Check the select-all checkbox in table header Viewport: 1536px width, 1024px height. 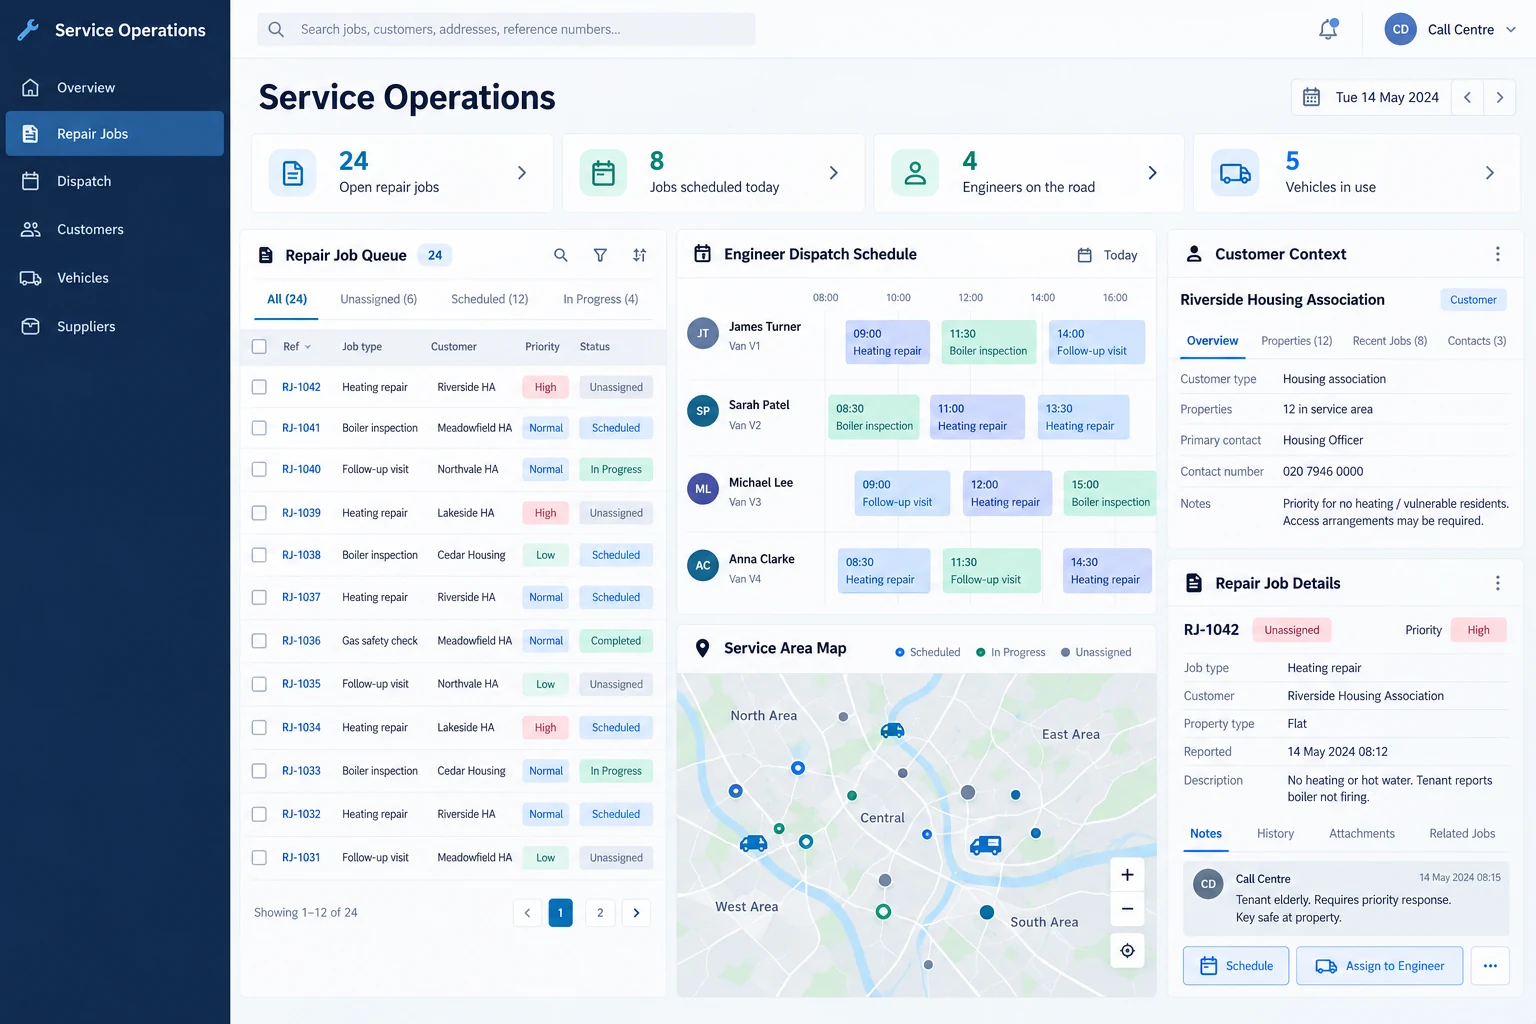pyautogui.click(x=259, y=346)
